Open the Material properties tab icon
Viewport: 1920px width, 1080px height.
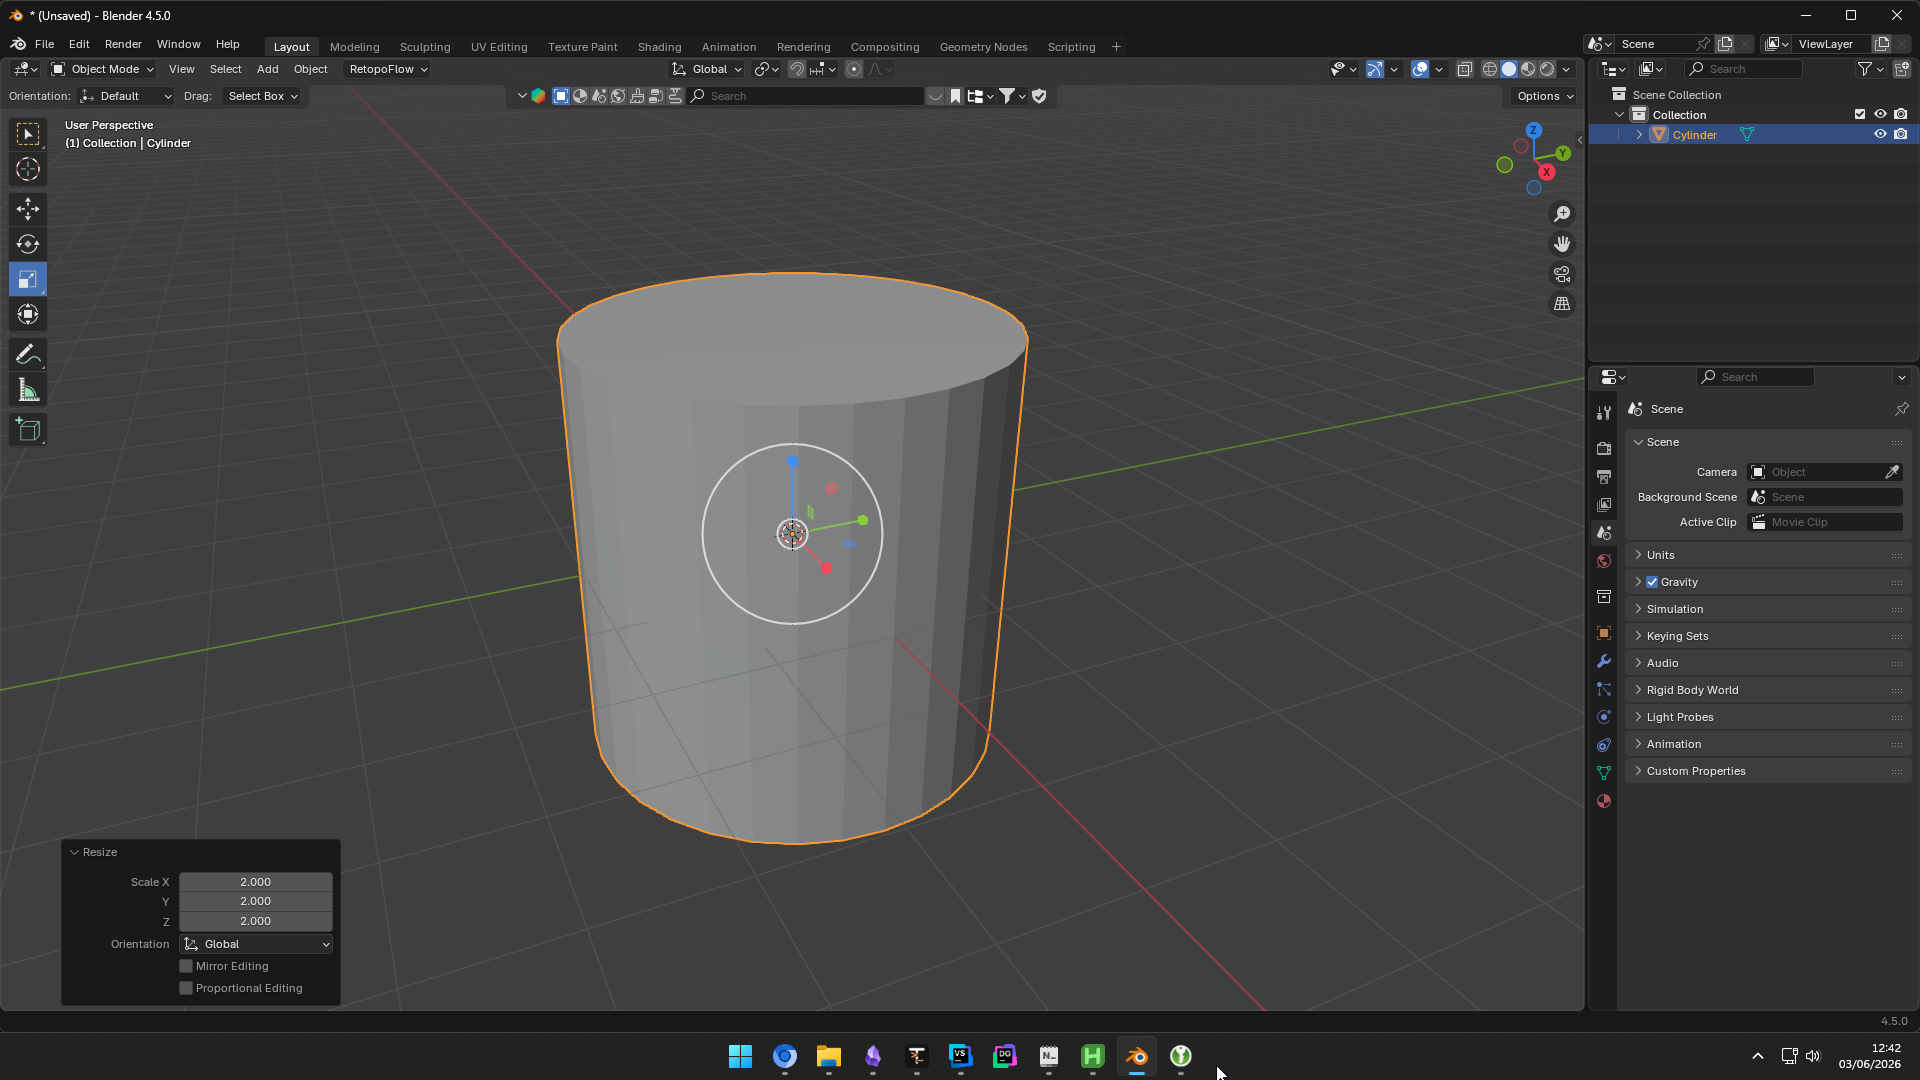click(x=1604, y=801)
